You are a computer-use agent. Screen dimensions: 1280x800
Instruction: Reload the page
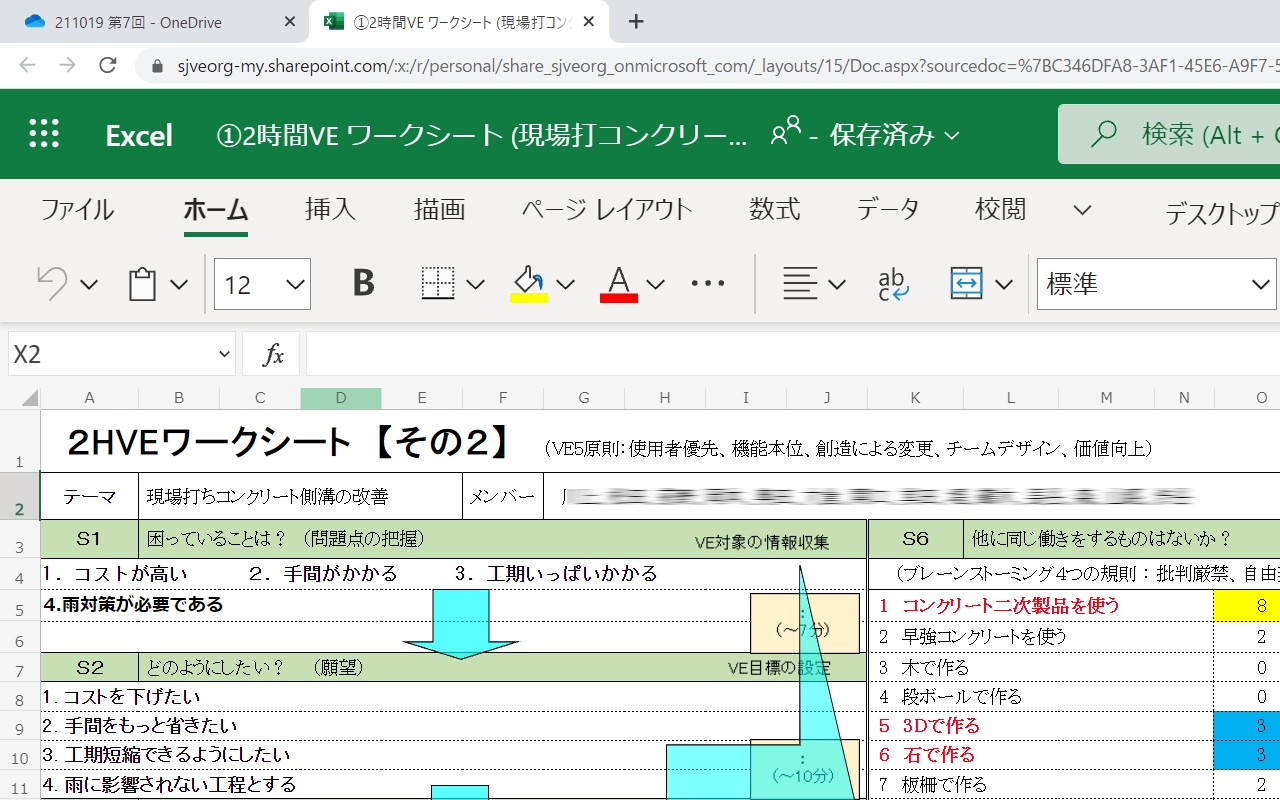108,65
